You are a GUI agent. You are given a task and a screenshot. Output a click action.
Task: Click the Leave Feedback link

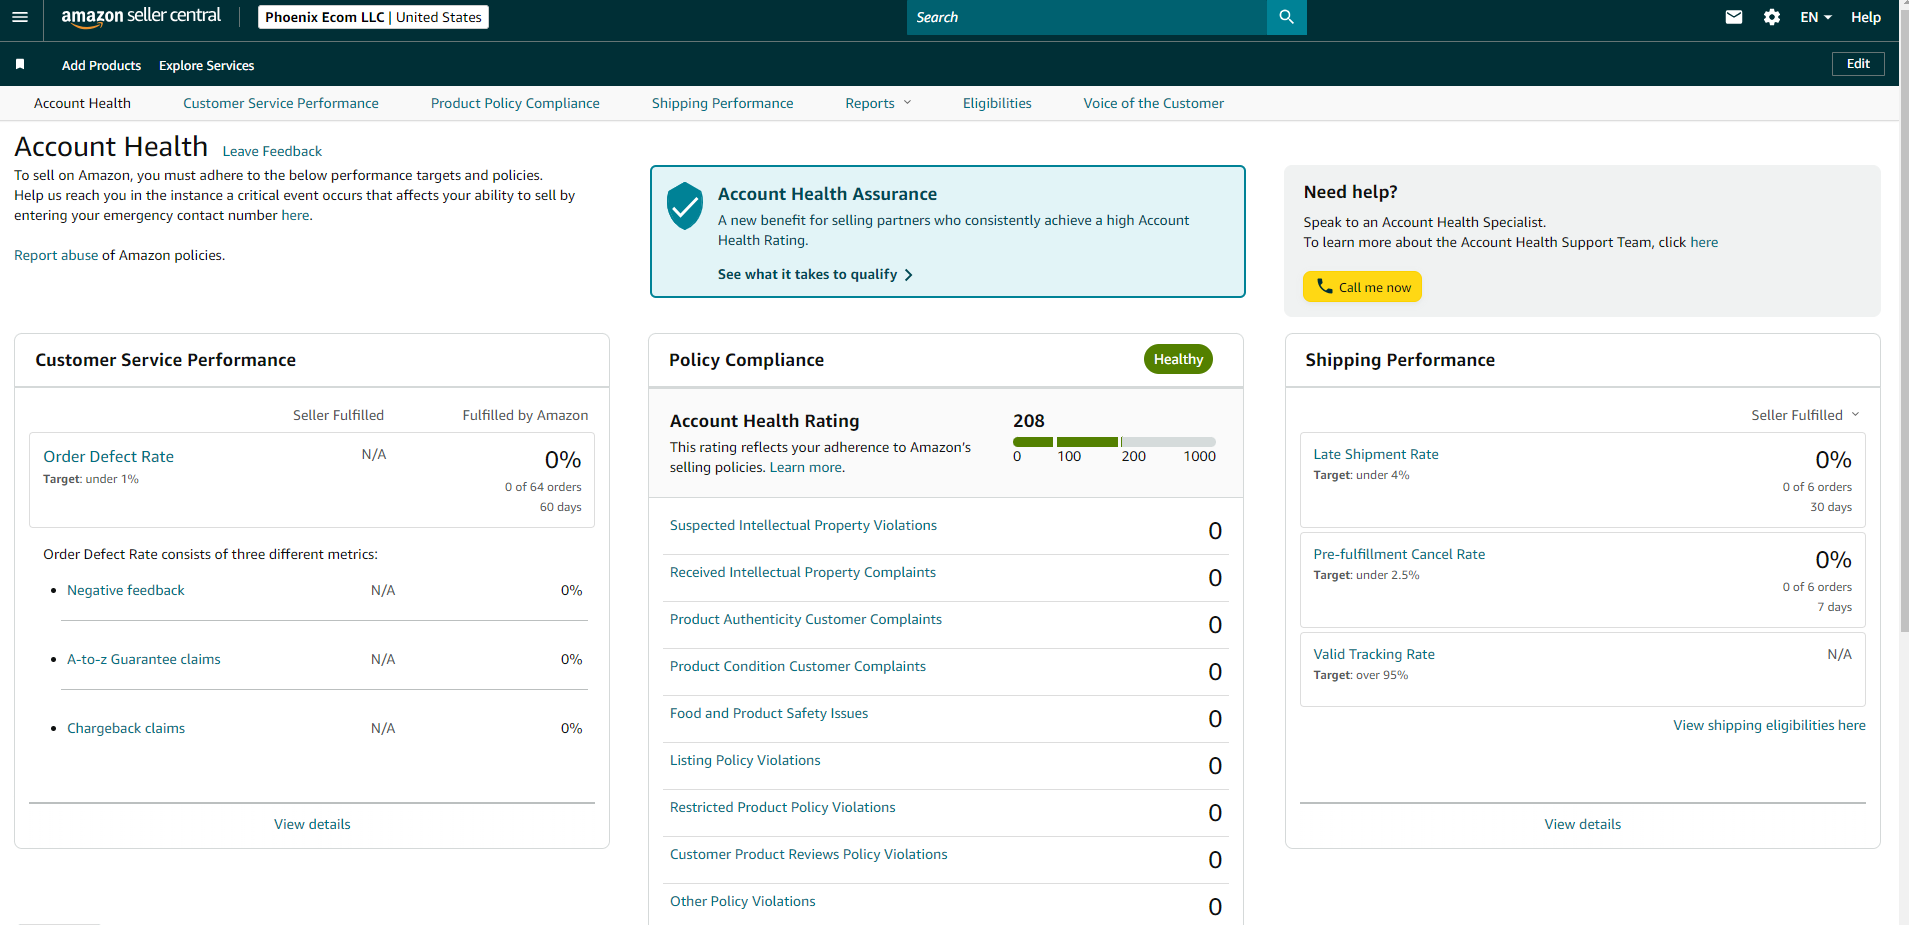272,151
